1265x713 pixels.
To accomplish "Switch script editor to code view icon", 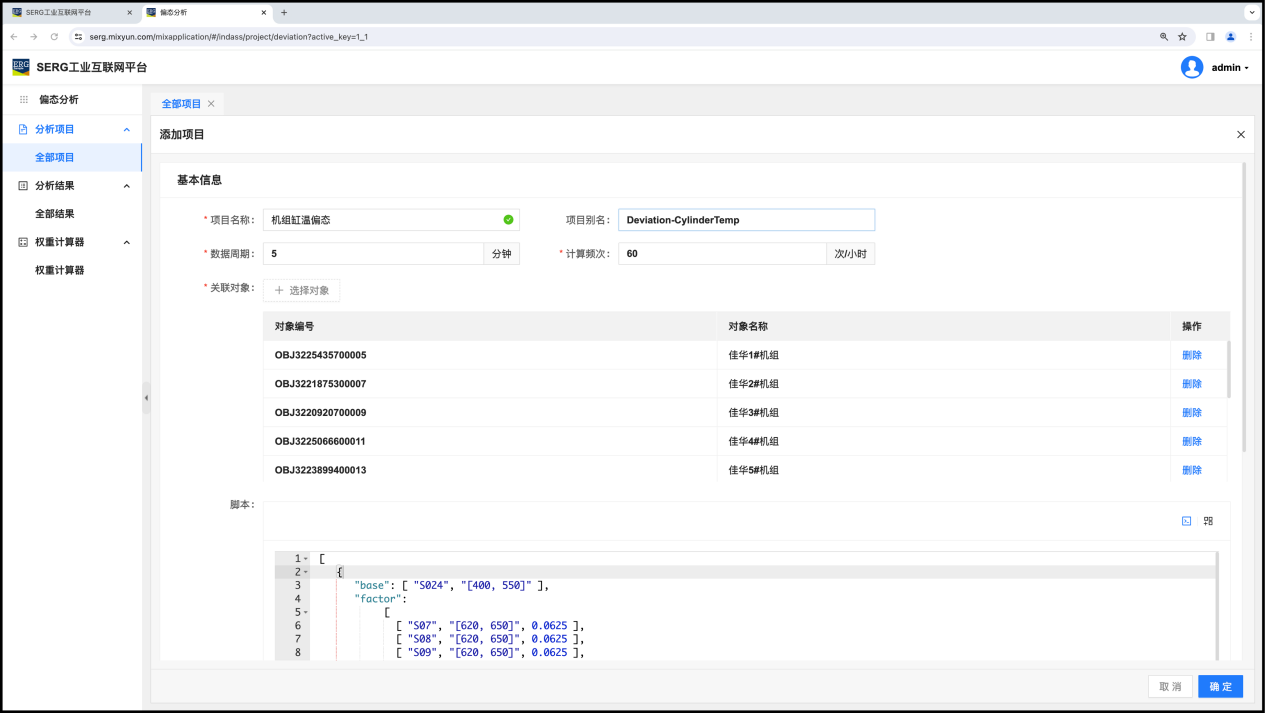I will (1186, 521).
